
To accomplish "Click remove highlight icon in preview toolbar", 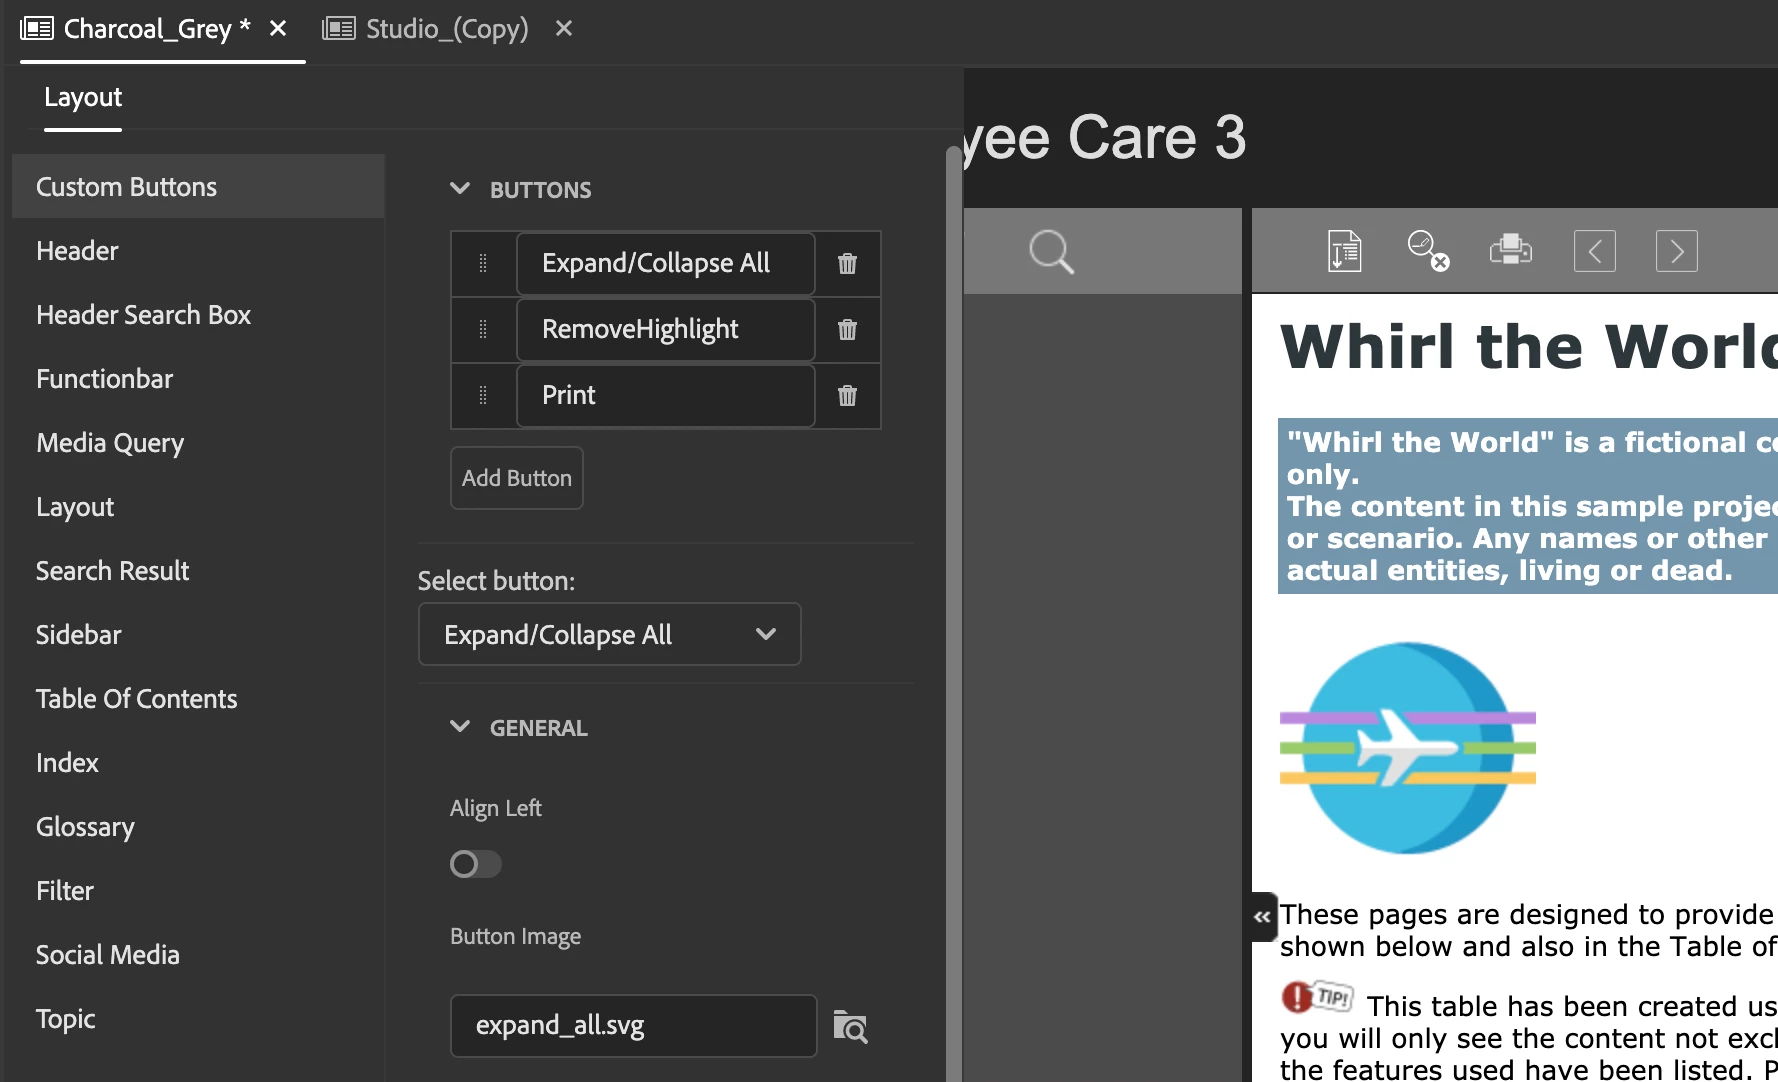I will tap(1428, 251).
